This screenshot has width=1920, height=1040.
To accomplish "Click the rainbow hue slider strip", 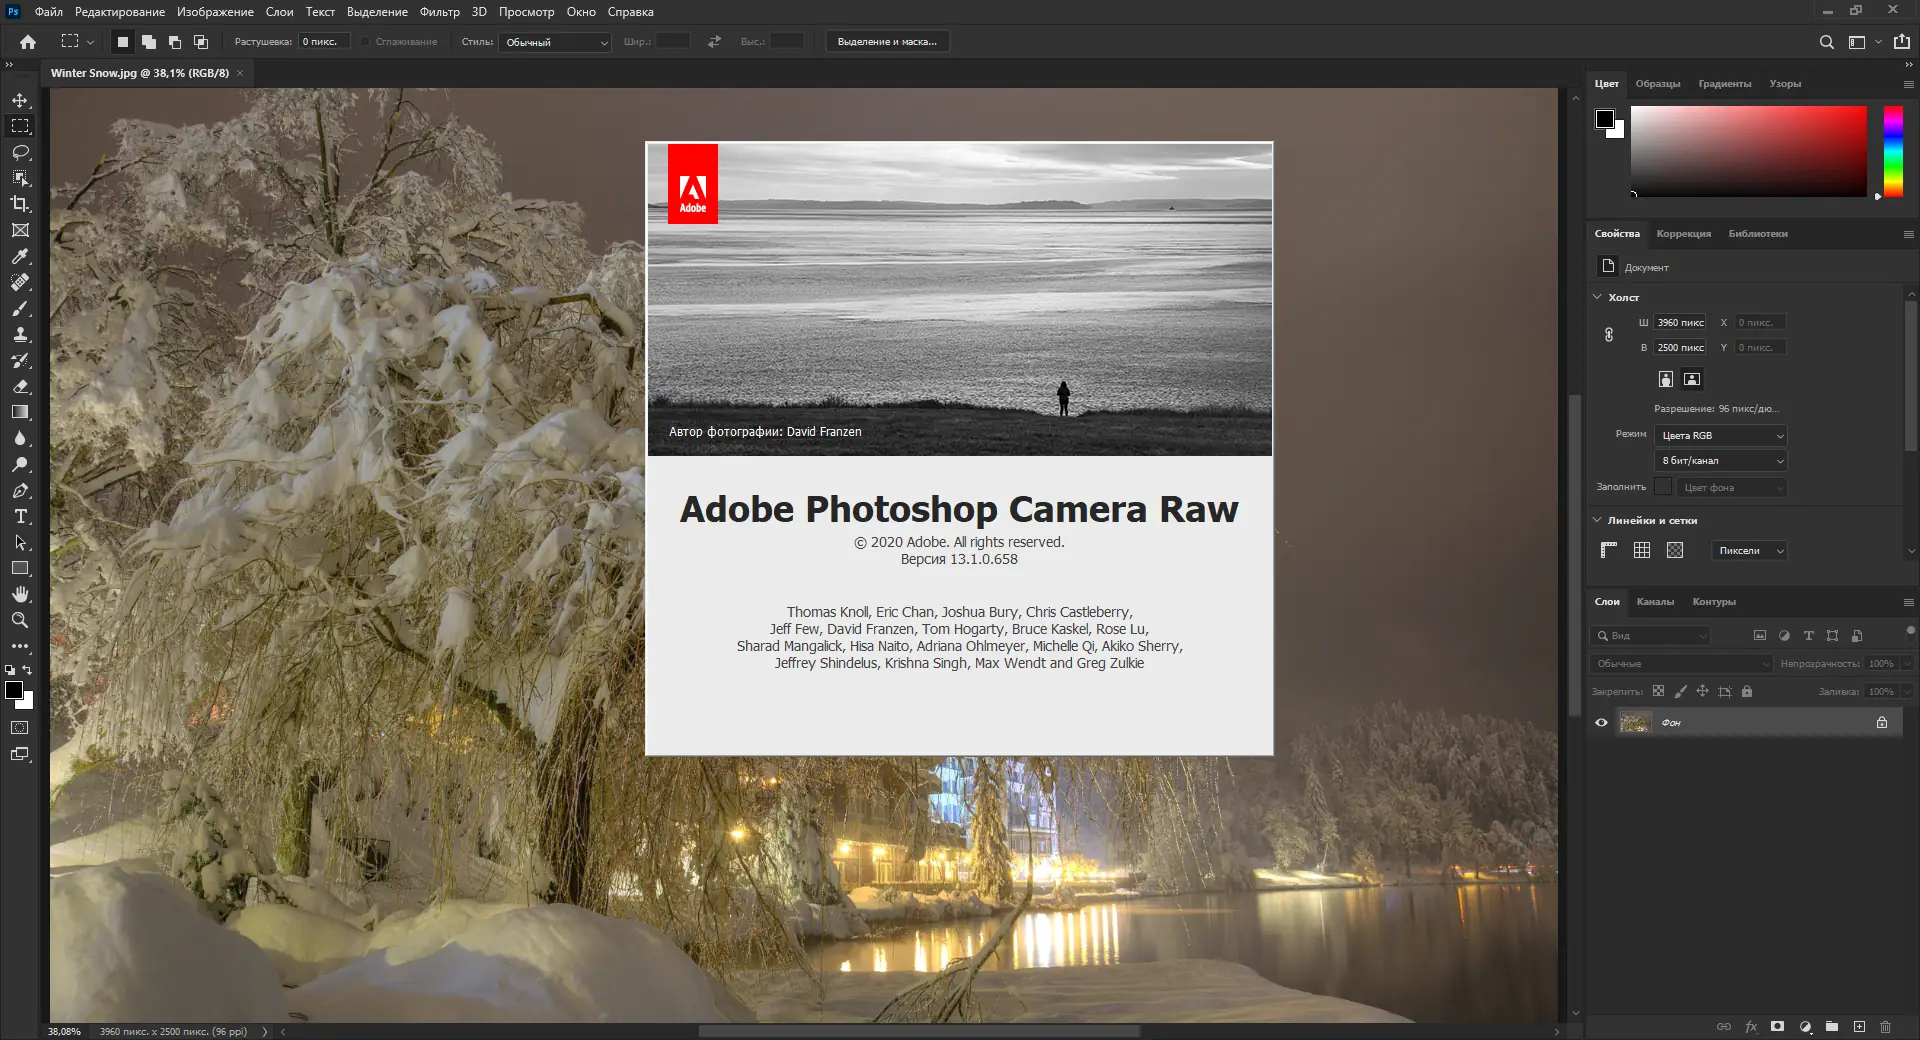I will [1893, 151].
